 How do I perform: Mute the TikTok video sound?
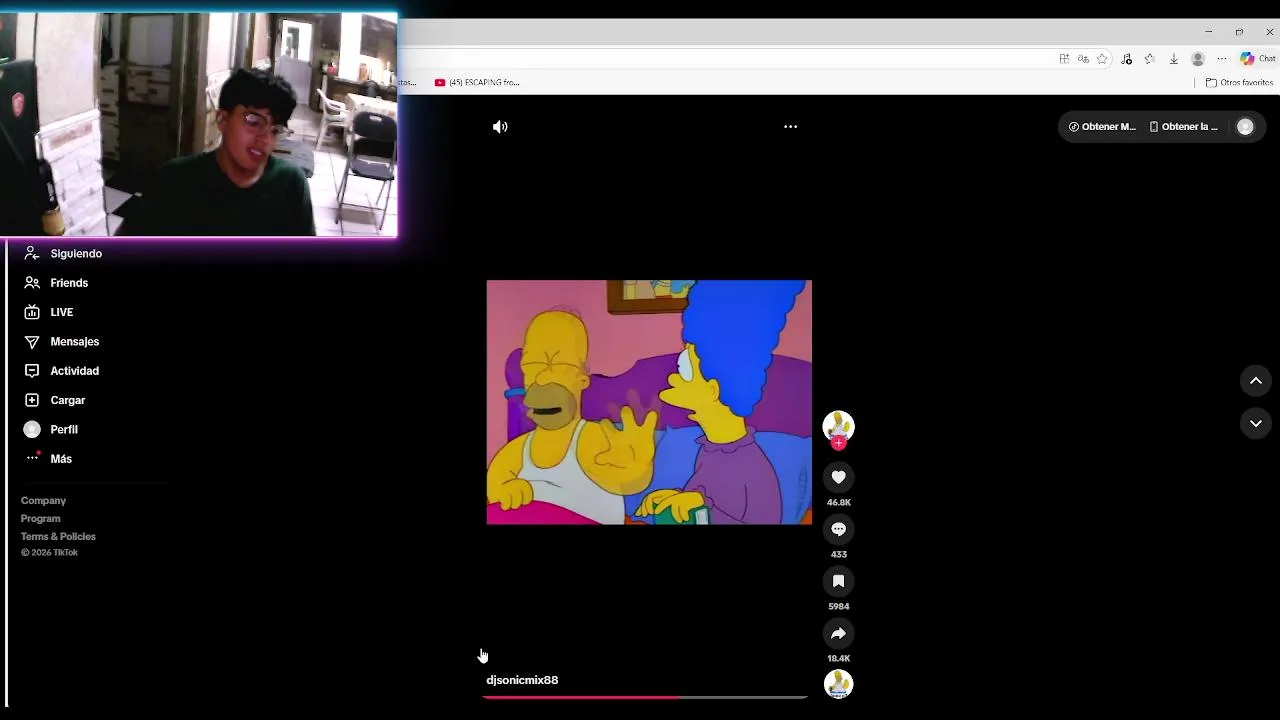click(x=500, y=127)
